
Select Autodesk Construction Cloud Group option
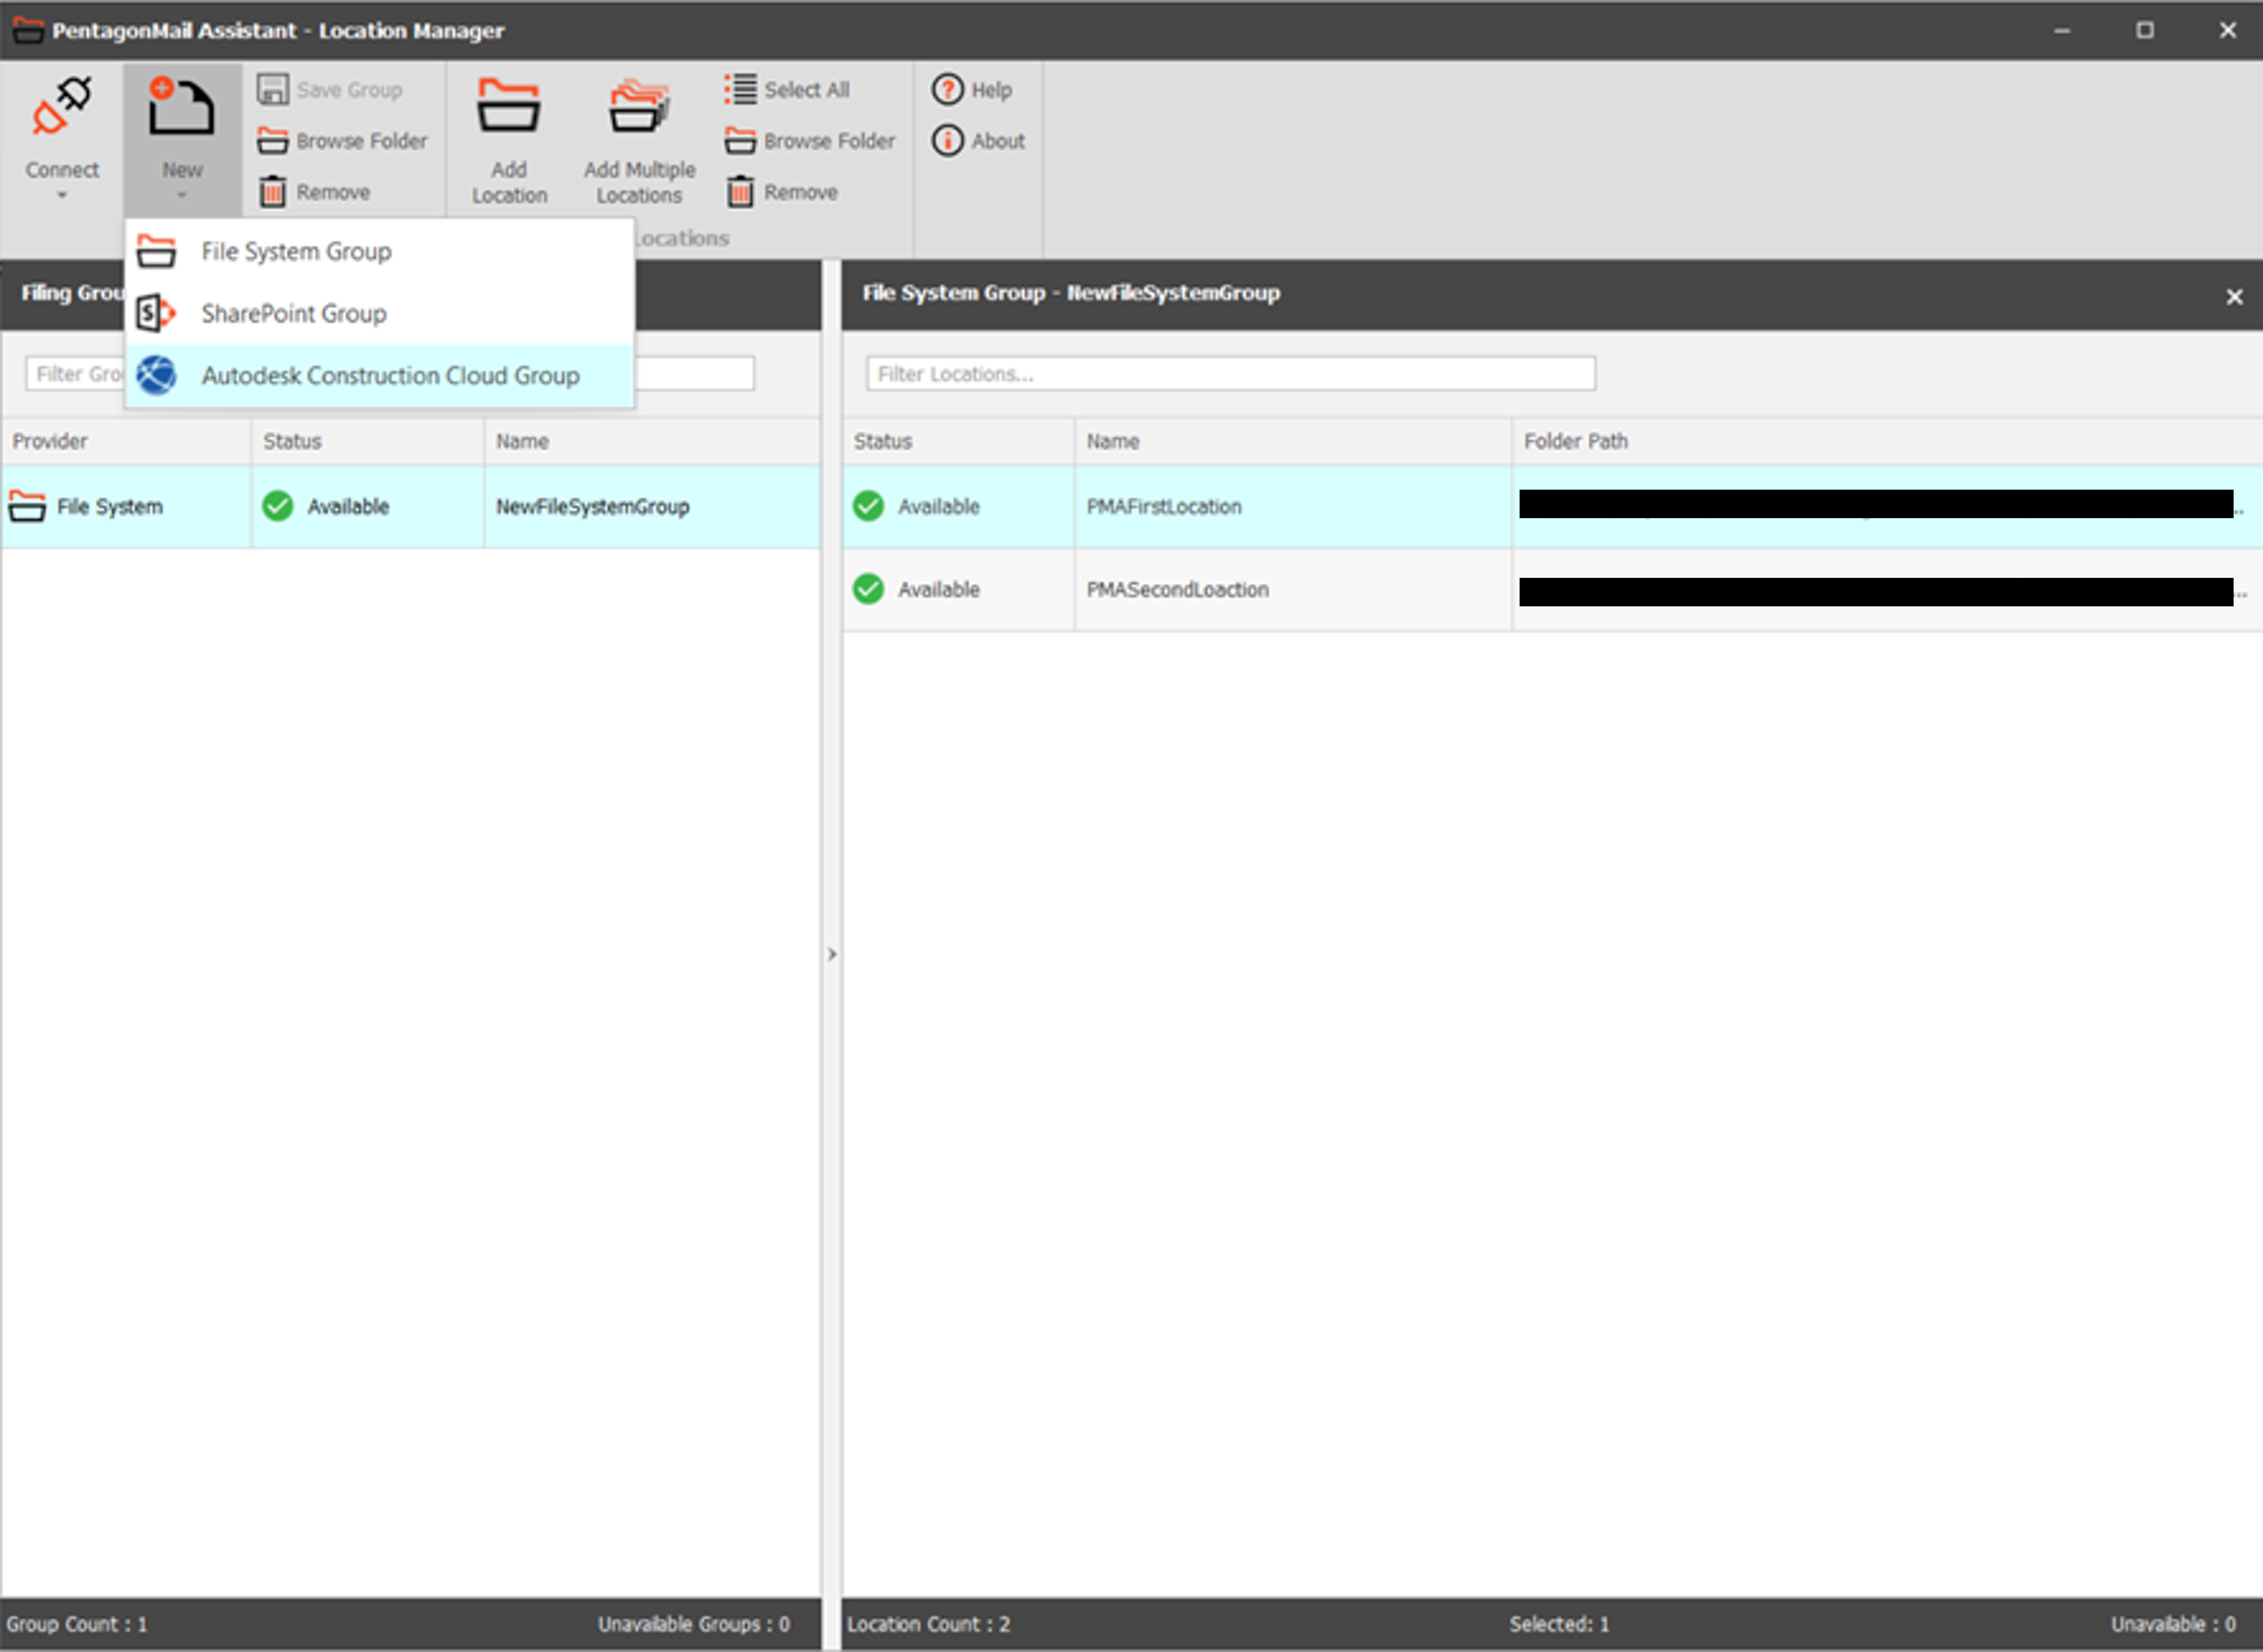(x=390, y=376)
